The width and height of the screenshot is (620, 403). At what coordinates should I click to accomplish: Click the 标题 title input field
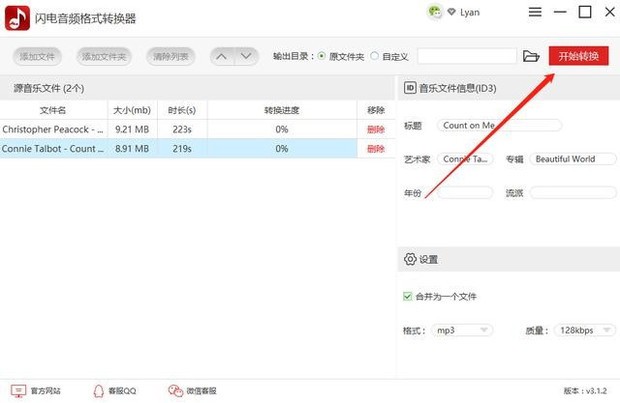point(499,126)
